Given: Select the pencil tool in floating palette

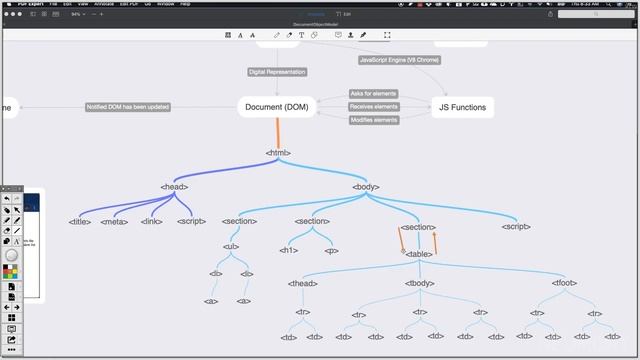Looking at the screenshot, I should [x=17, y=220].
